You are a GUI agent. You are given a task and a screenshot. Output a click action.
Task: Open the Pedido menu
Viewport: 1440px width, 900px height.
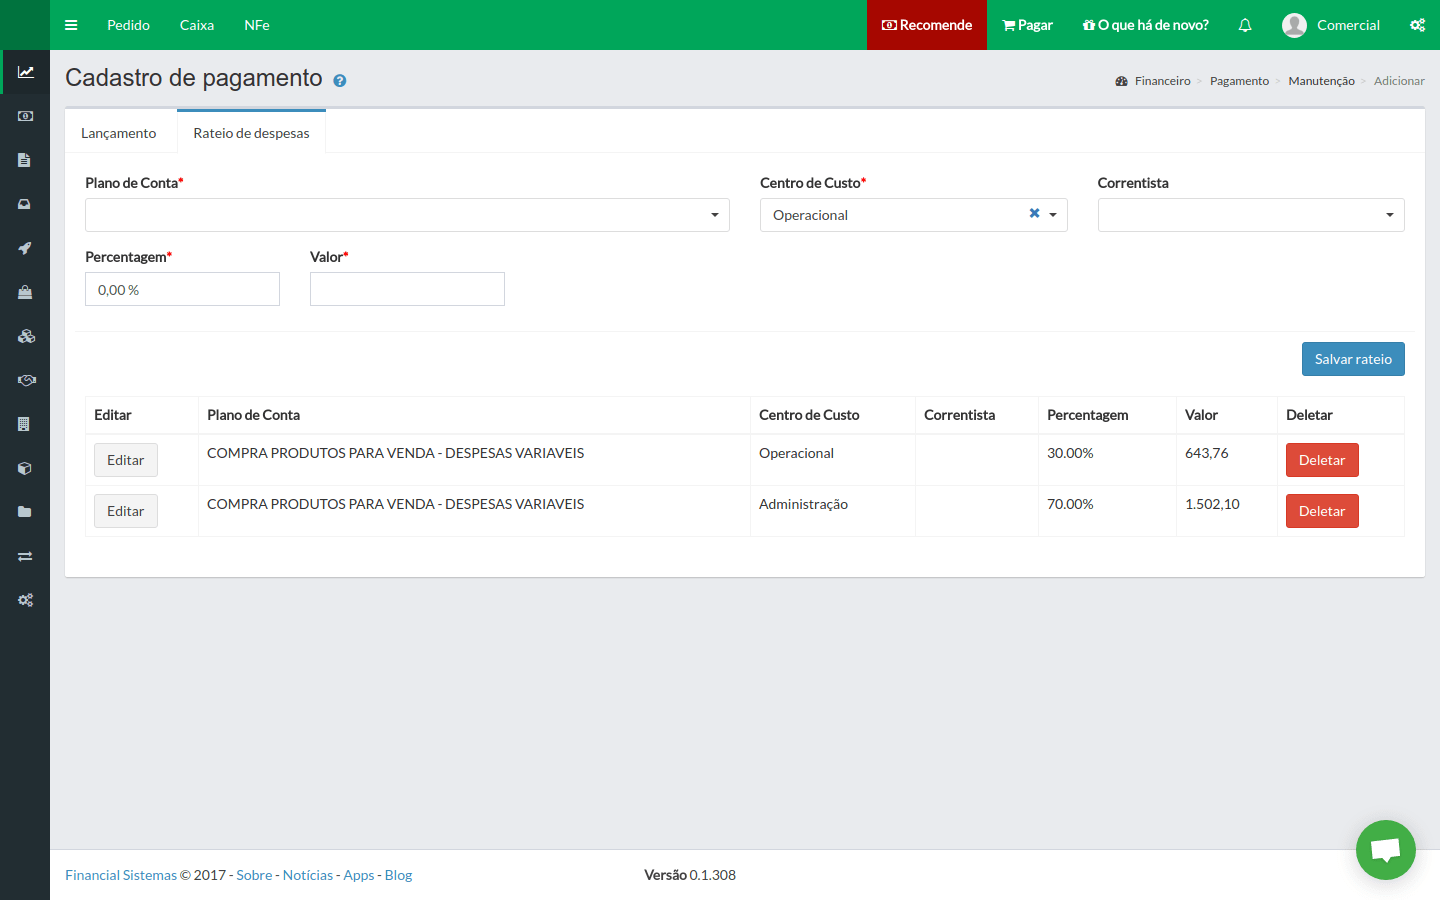tap(128, 25)
